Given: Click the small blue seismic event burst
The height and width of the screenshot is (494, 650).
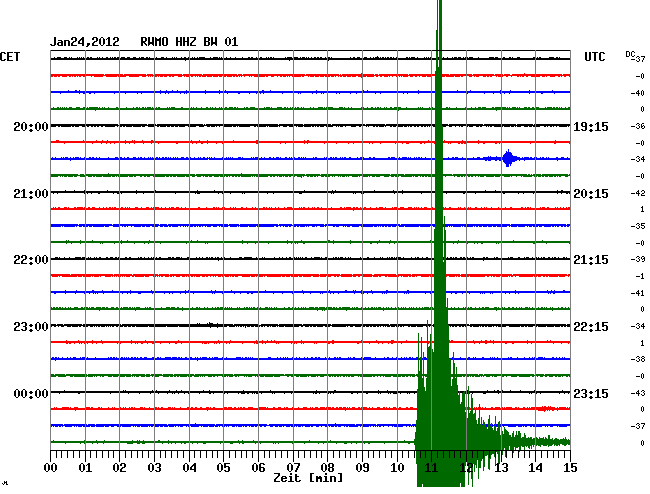Looking at the screenshot, I should (x=508, y=158).
